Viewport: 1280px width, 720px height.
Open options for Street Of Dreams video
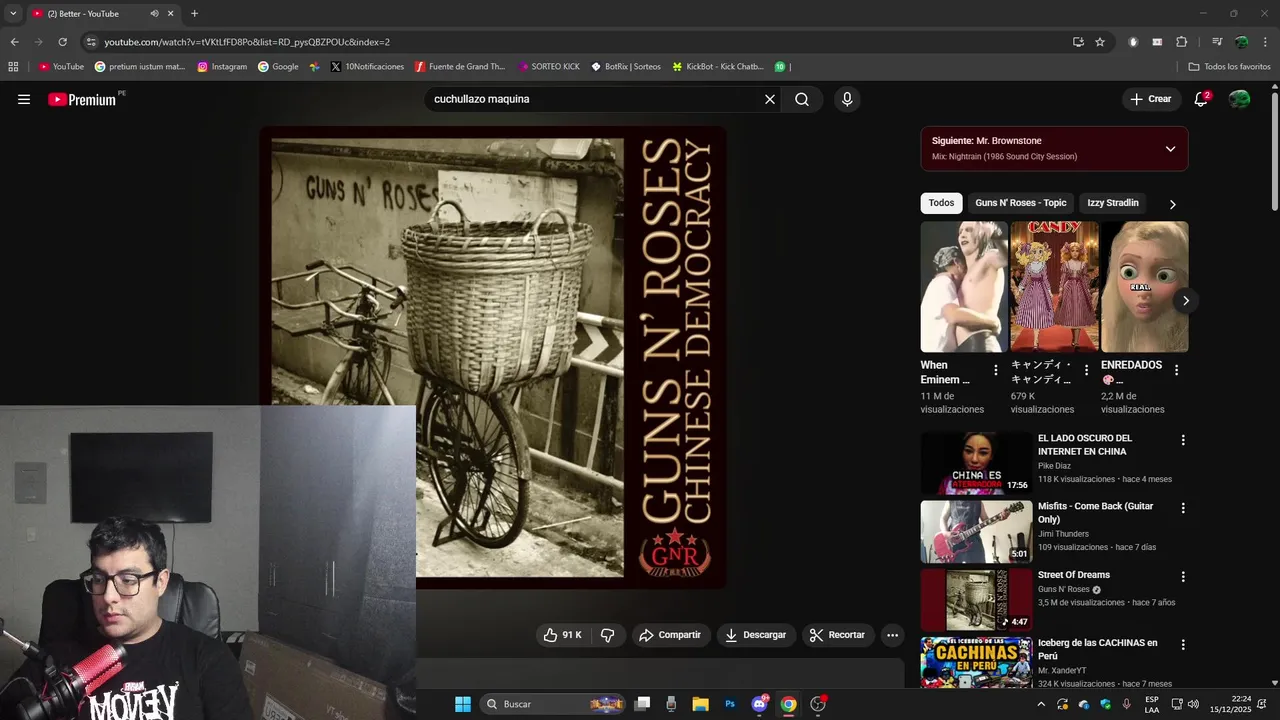(x=1183, y=577)
